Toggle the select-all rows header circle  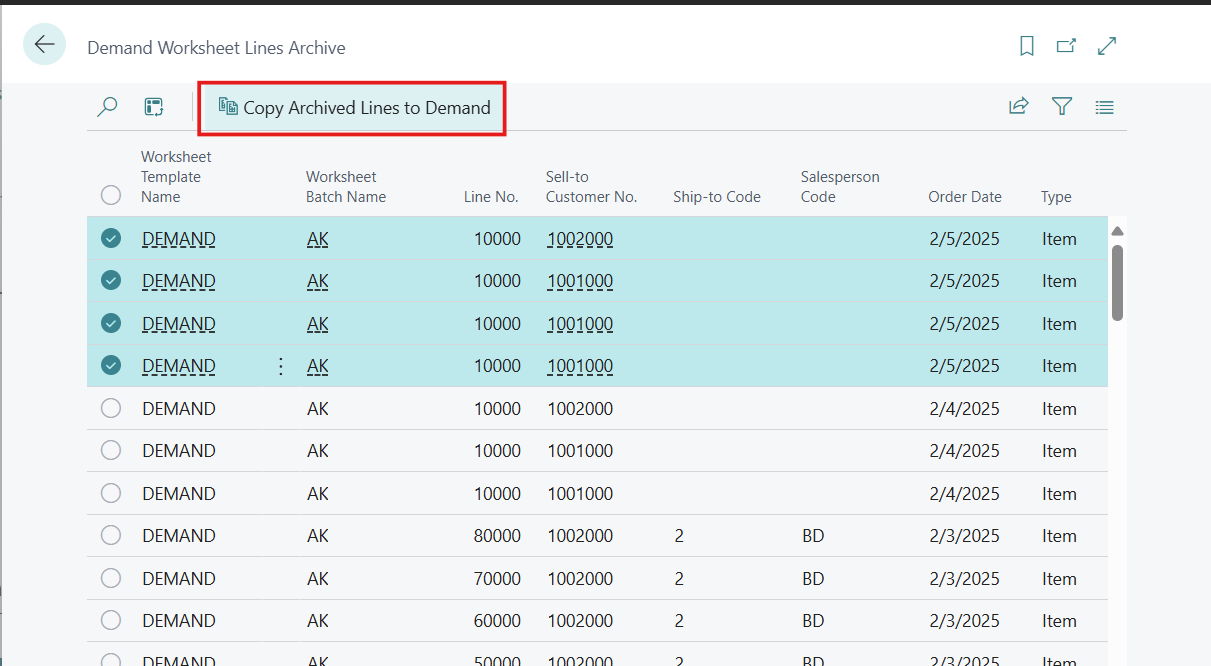[x=111, y=195]
